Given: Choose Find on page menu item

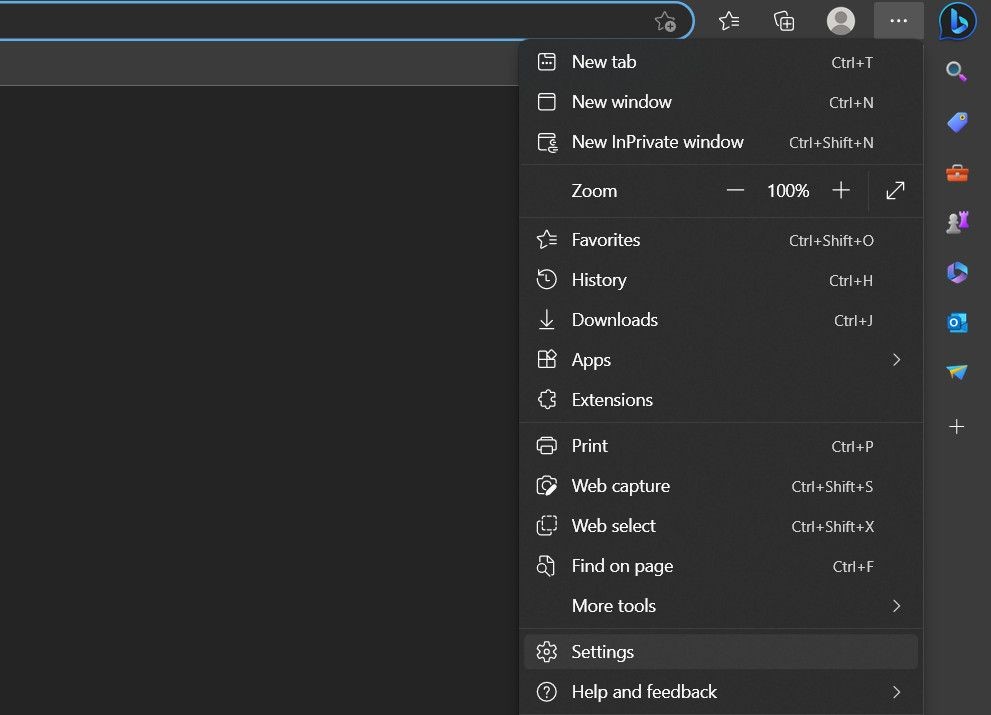Looking at the screenshot, I should coord(720,566).
